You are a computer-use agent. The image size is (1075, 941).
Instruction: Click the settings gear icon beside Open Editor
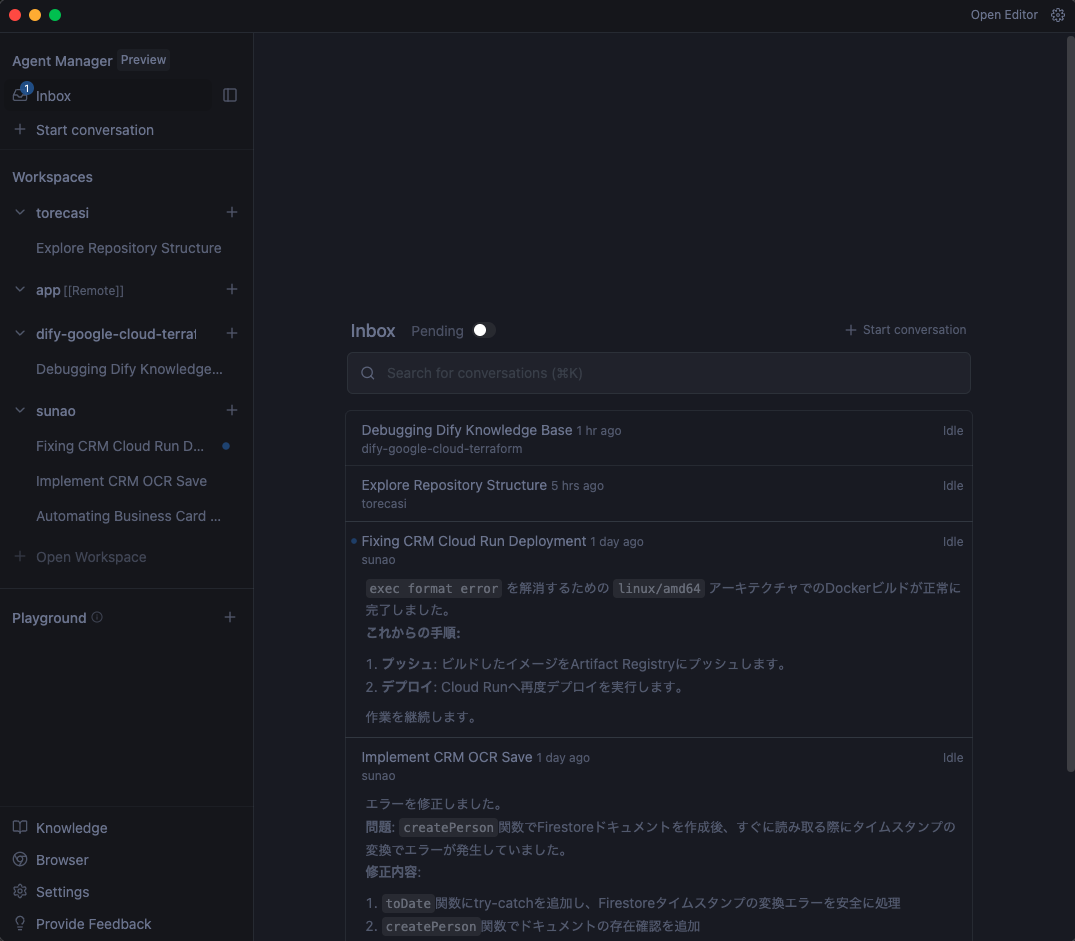1058,15
